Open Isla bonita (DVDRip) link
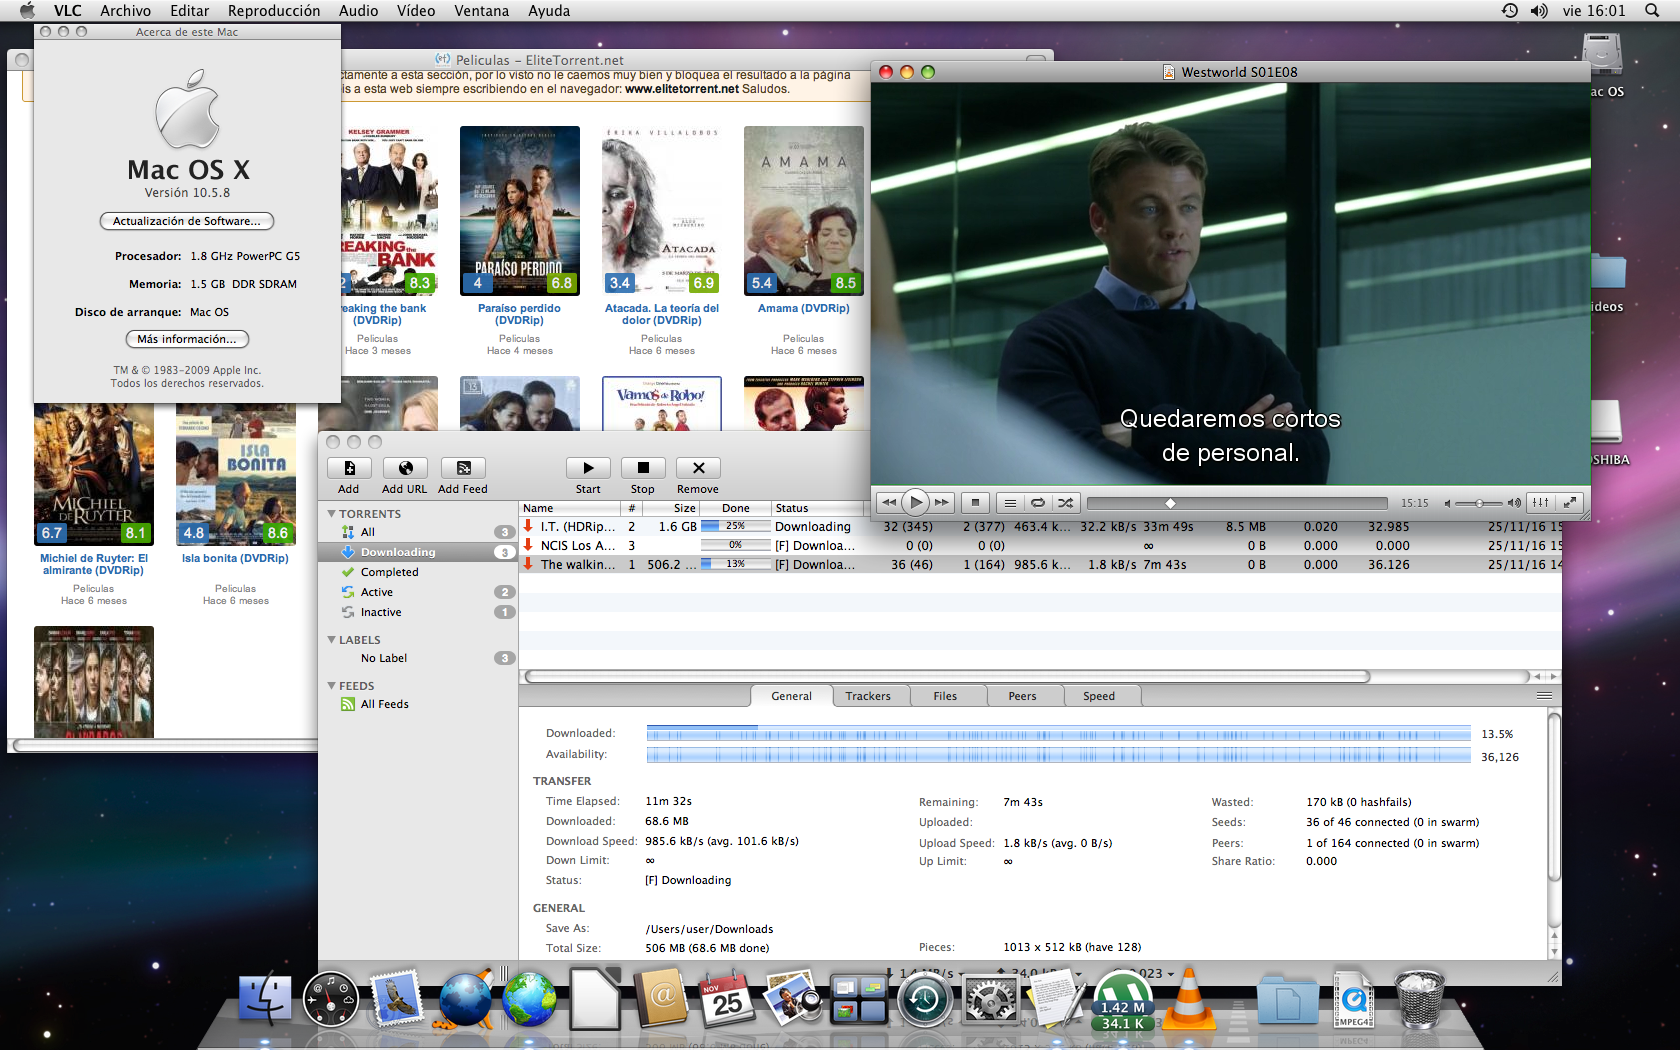Screen dimensions: 1680x1050 [235, 558]
